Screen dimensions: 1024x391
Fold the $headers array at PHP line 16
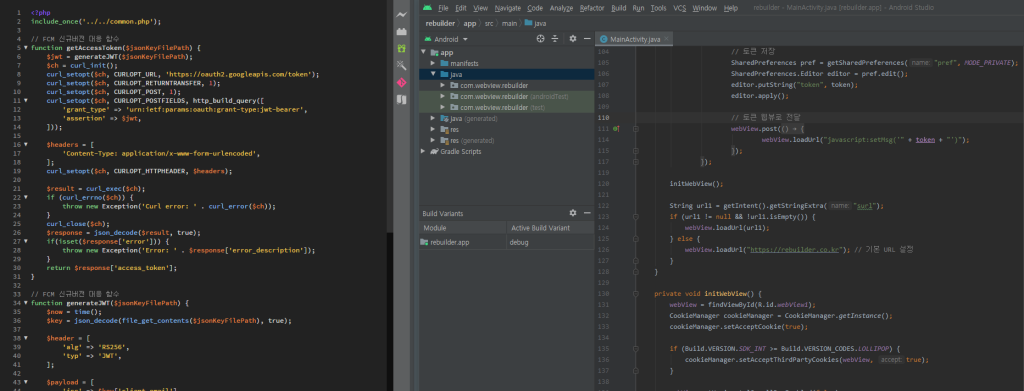pos(25,144)
